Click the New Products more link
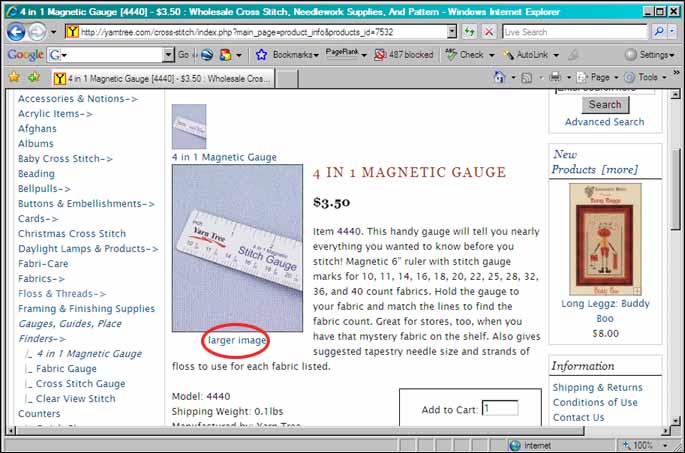Screen dimensions: 685x453 point(619,169)
